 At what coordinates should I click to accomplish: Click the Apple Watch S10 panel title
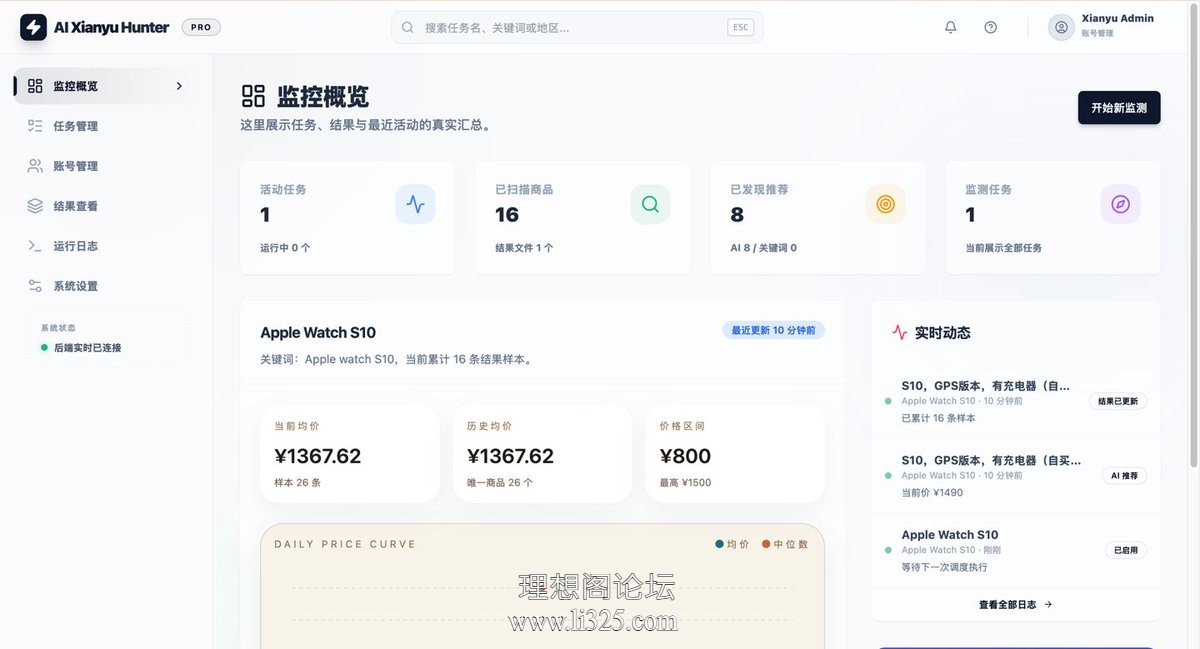tap(318, 333)
